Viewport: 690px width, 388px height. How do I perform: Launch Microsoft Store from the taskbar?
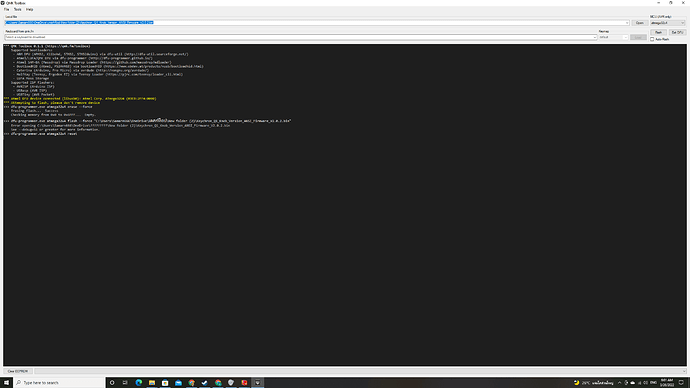point(165,383)
